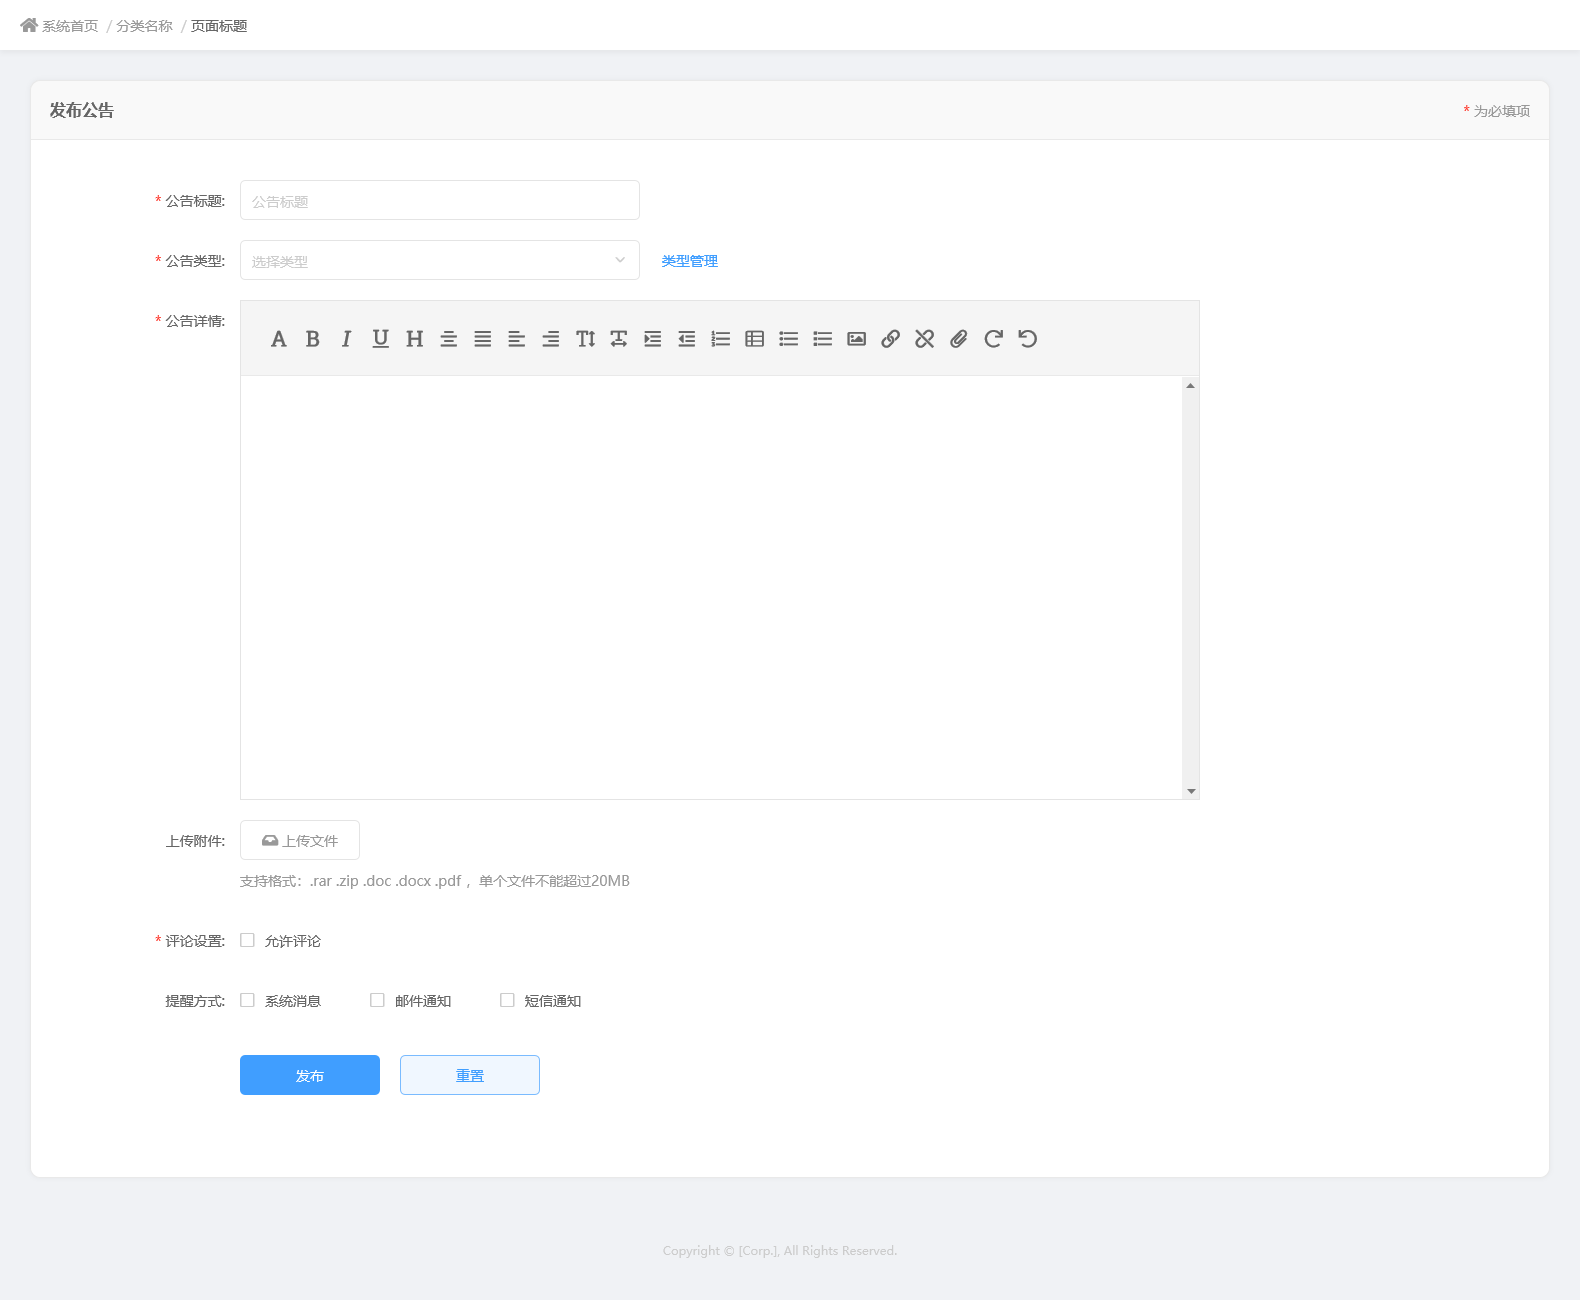
Task: Insert a table into the editor
Action: tap(755, 339)
